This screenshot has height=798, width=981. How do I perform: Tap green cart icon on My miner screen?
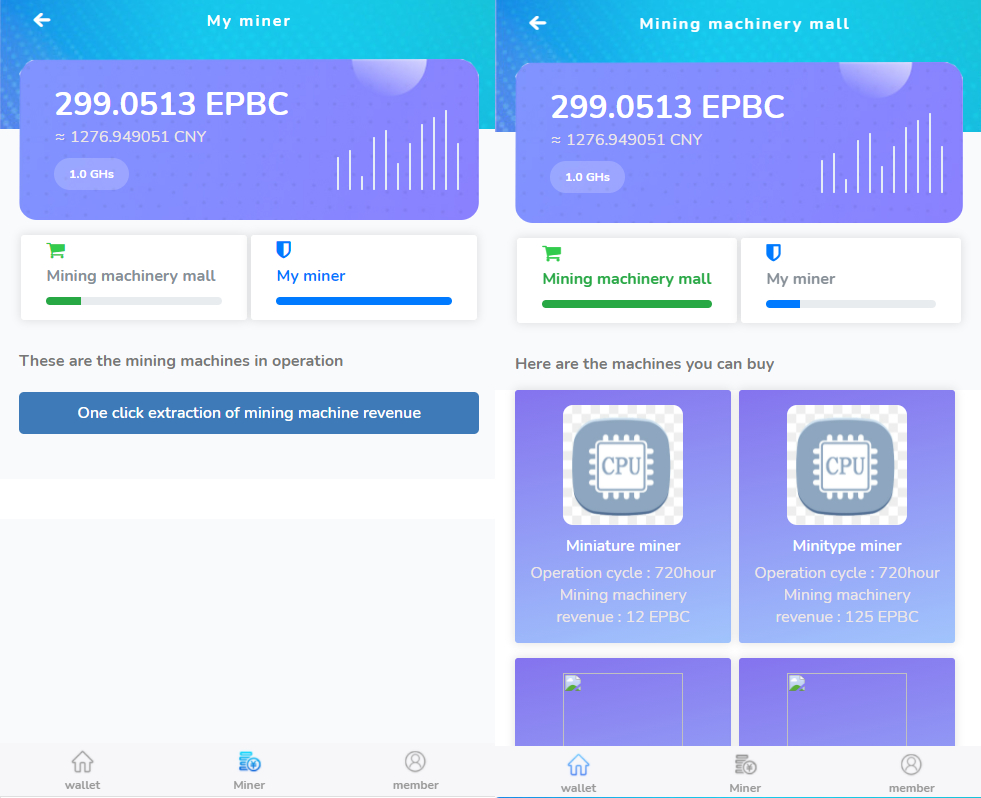click(x=56, y=251)
